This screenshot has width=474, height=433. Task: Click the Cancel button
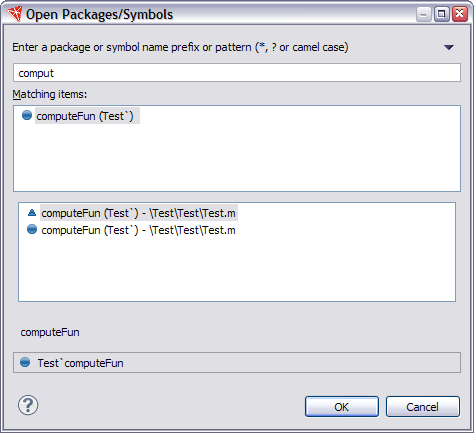tap(423, 407)
